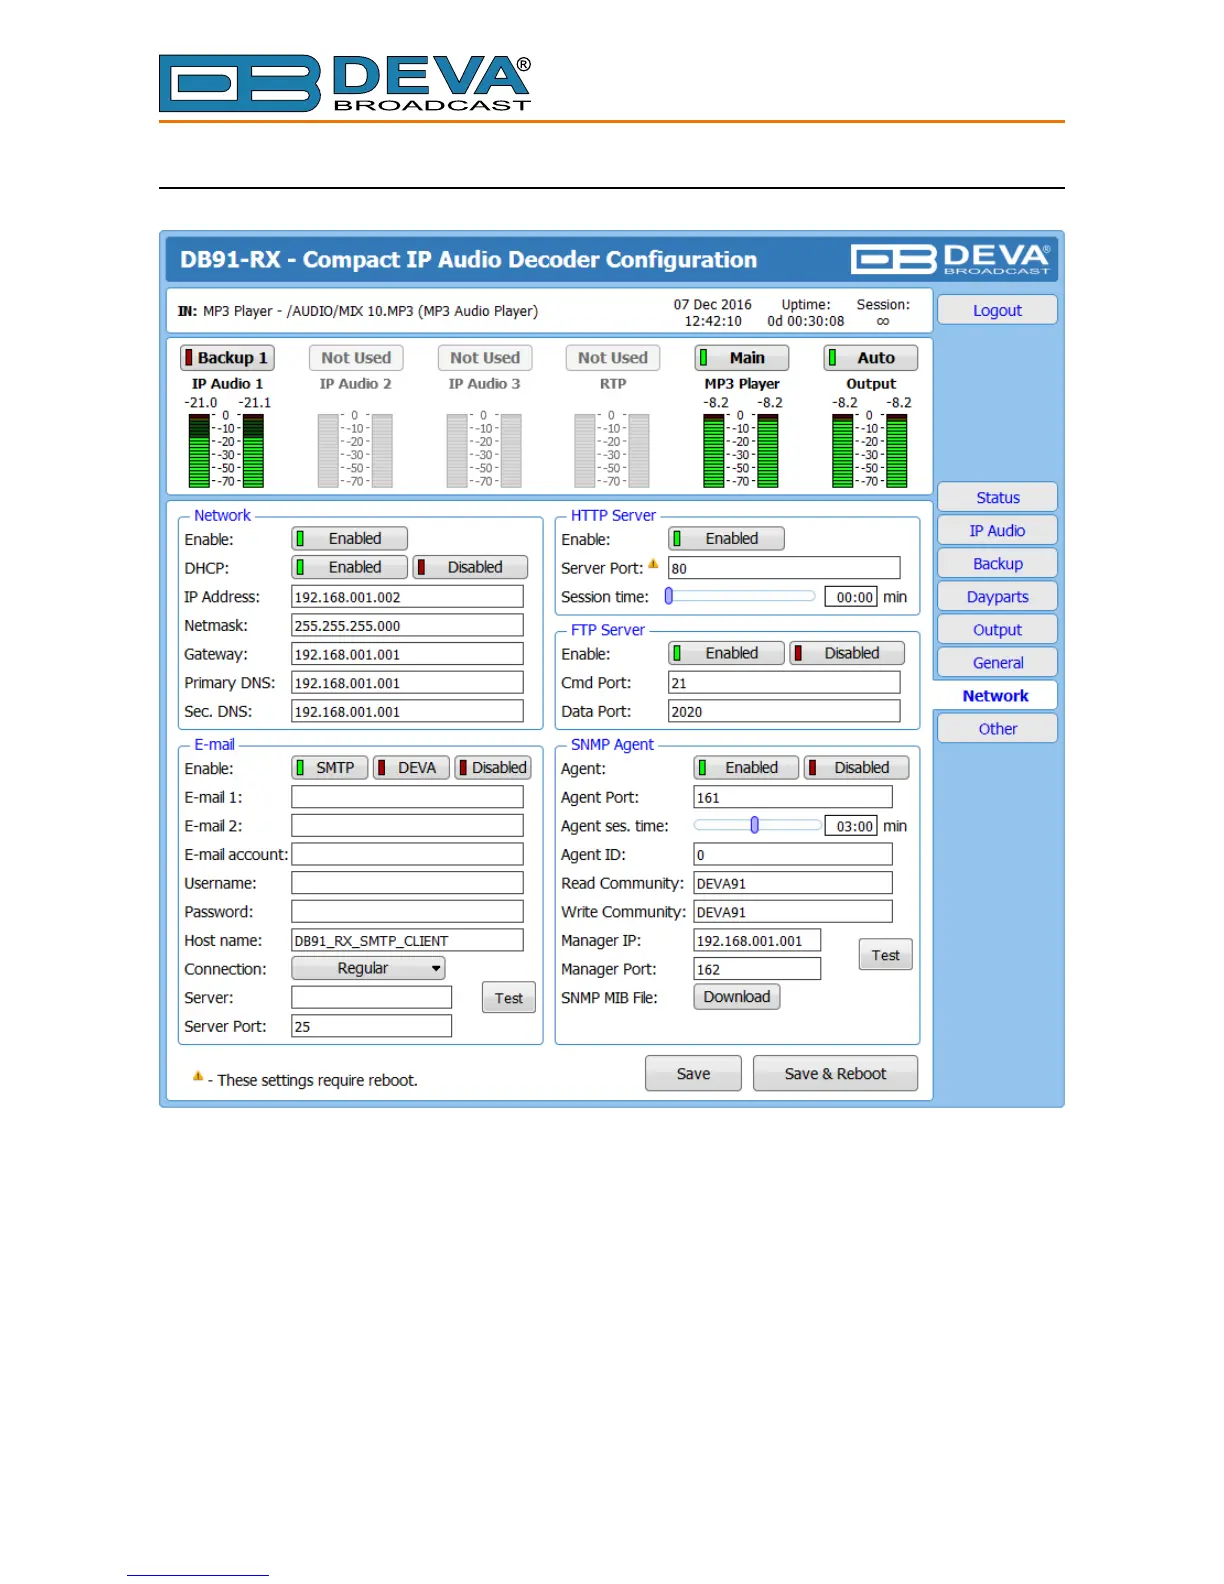The height and width of the screenshot is (1584, 1224).
Task: Set FTP Server to Disabled
Action: coord(847,653)
